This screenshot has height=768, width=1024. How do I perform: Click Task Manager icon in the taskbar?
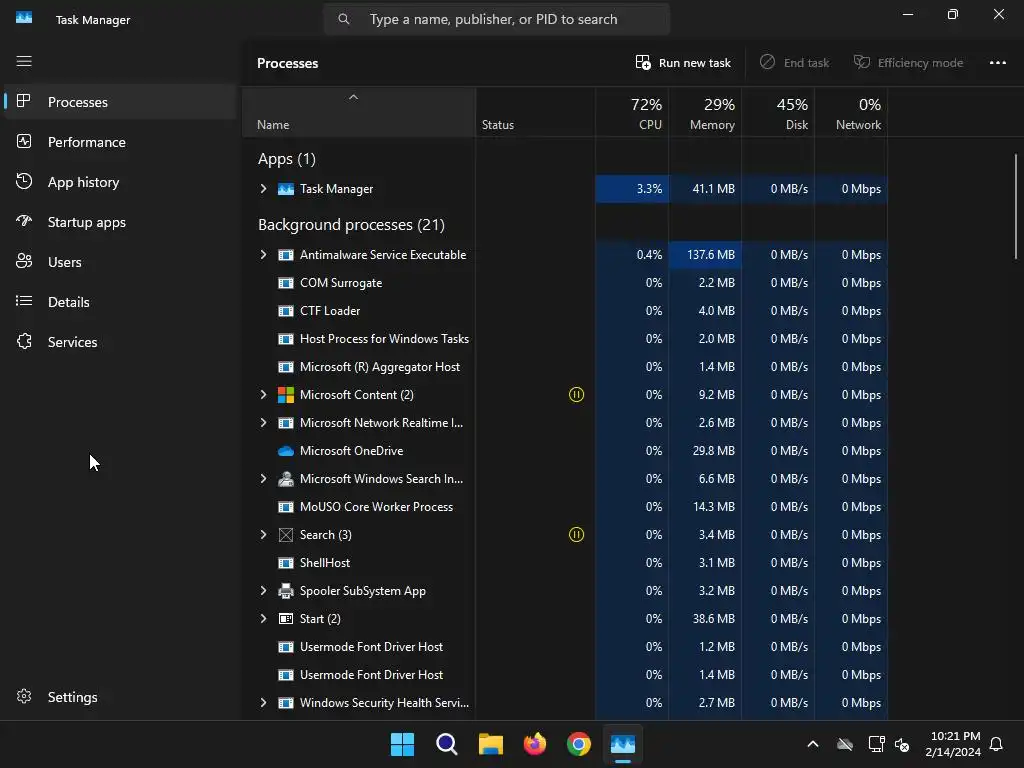pos(622,744)
